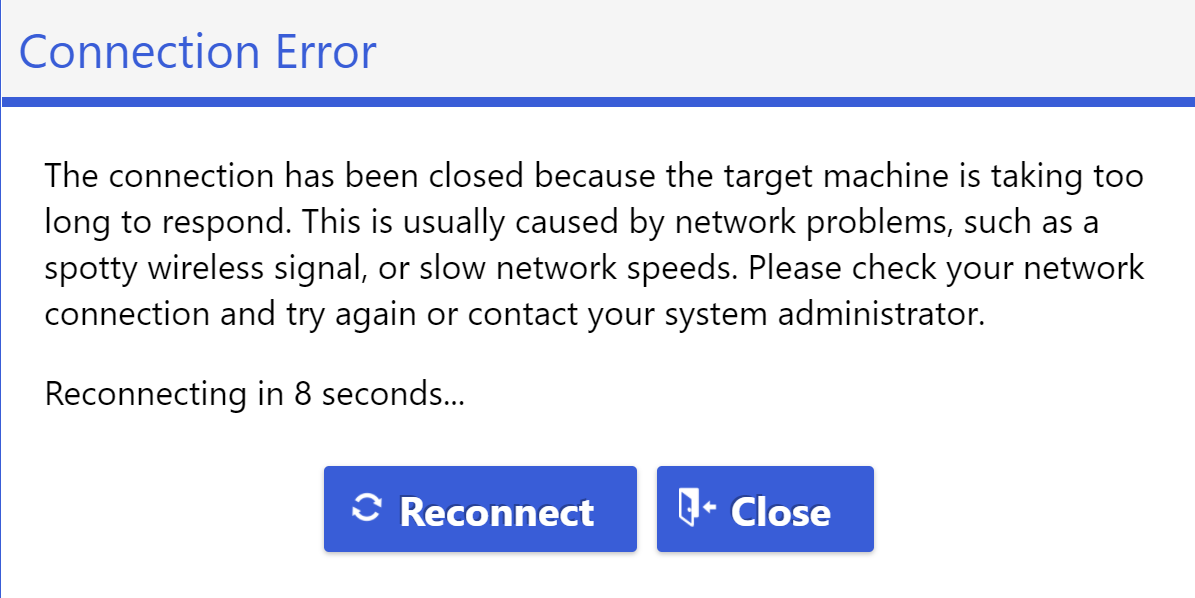
Task: Click the Reconnect button
Action: point(480,509)
